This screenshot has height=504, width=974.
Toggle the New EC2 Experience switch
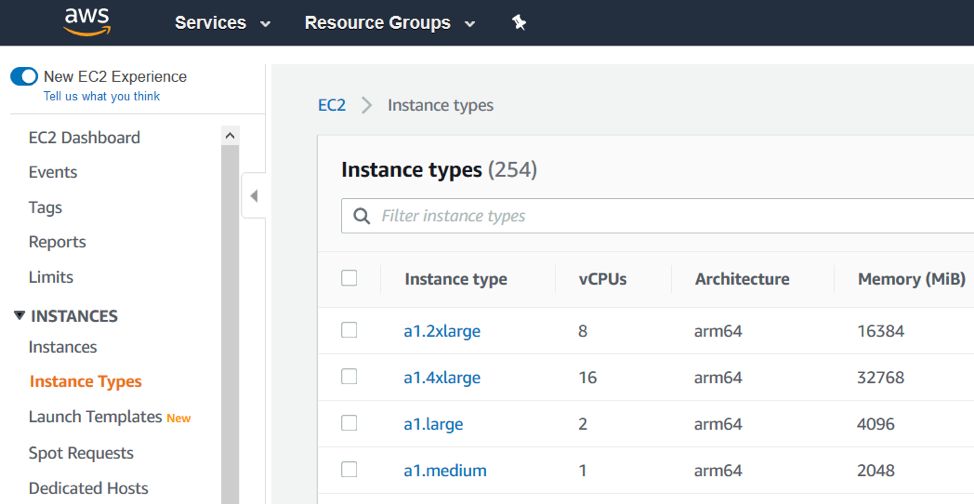(24, 77)
